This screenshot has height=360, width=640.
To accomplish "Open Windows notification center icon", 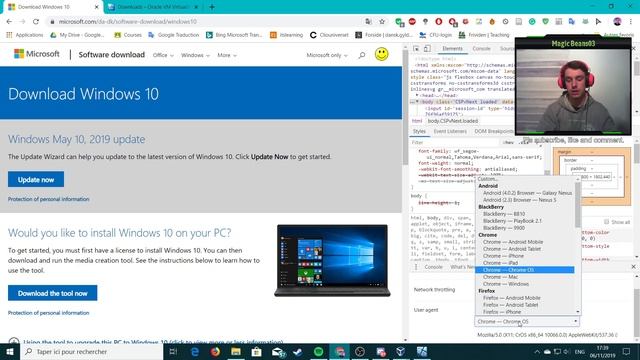I will [626, 351].
